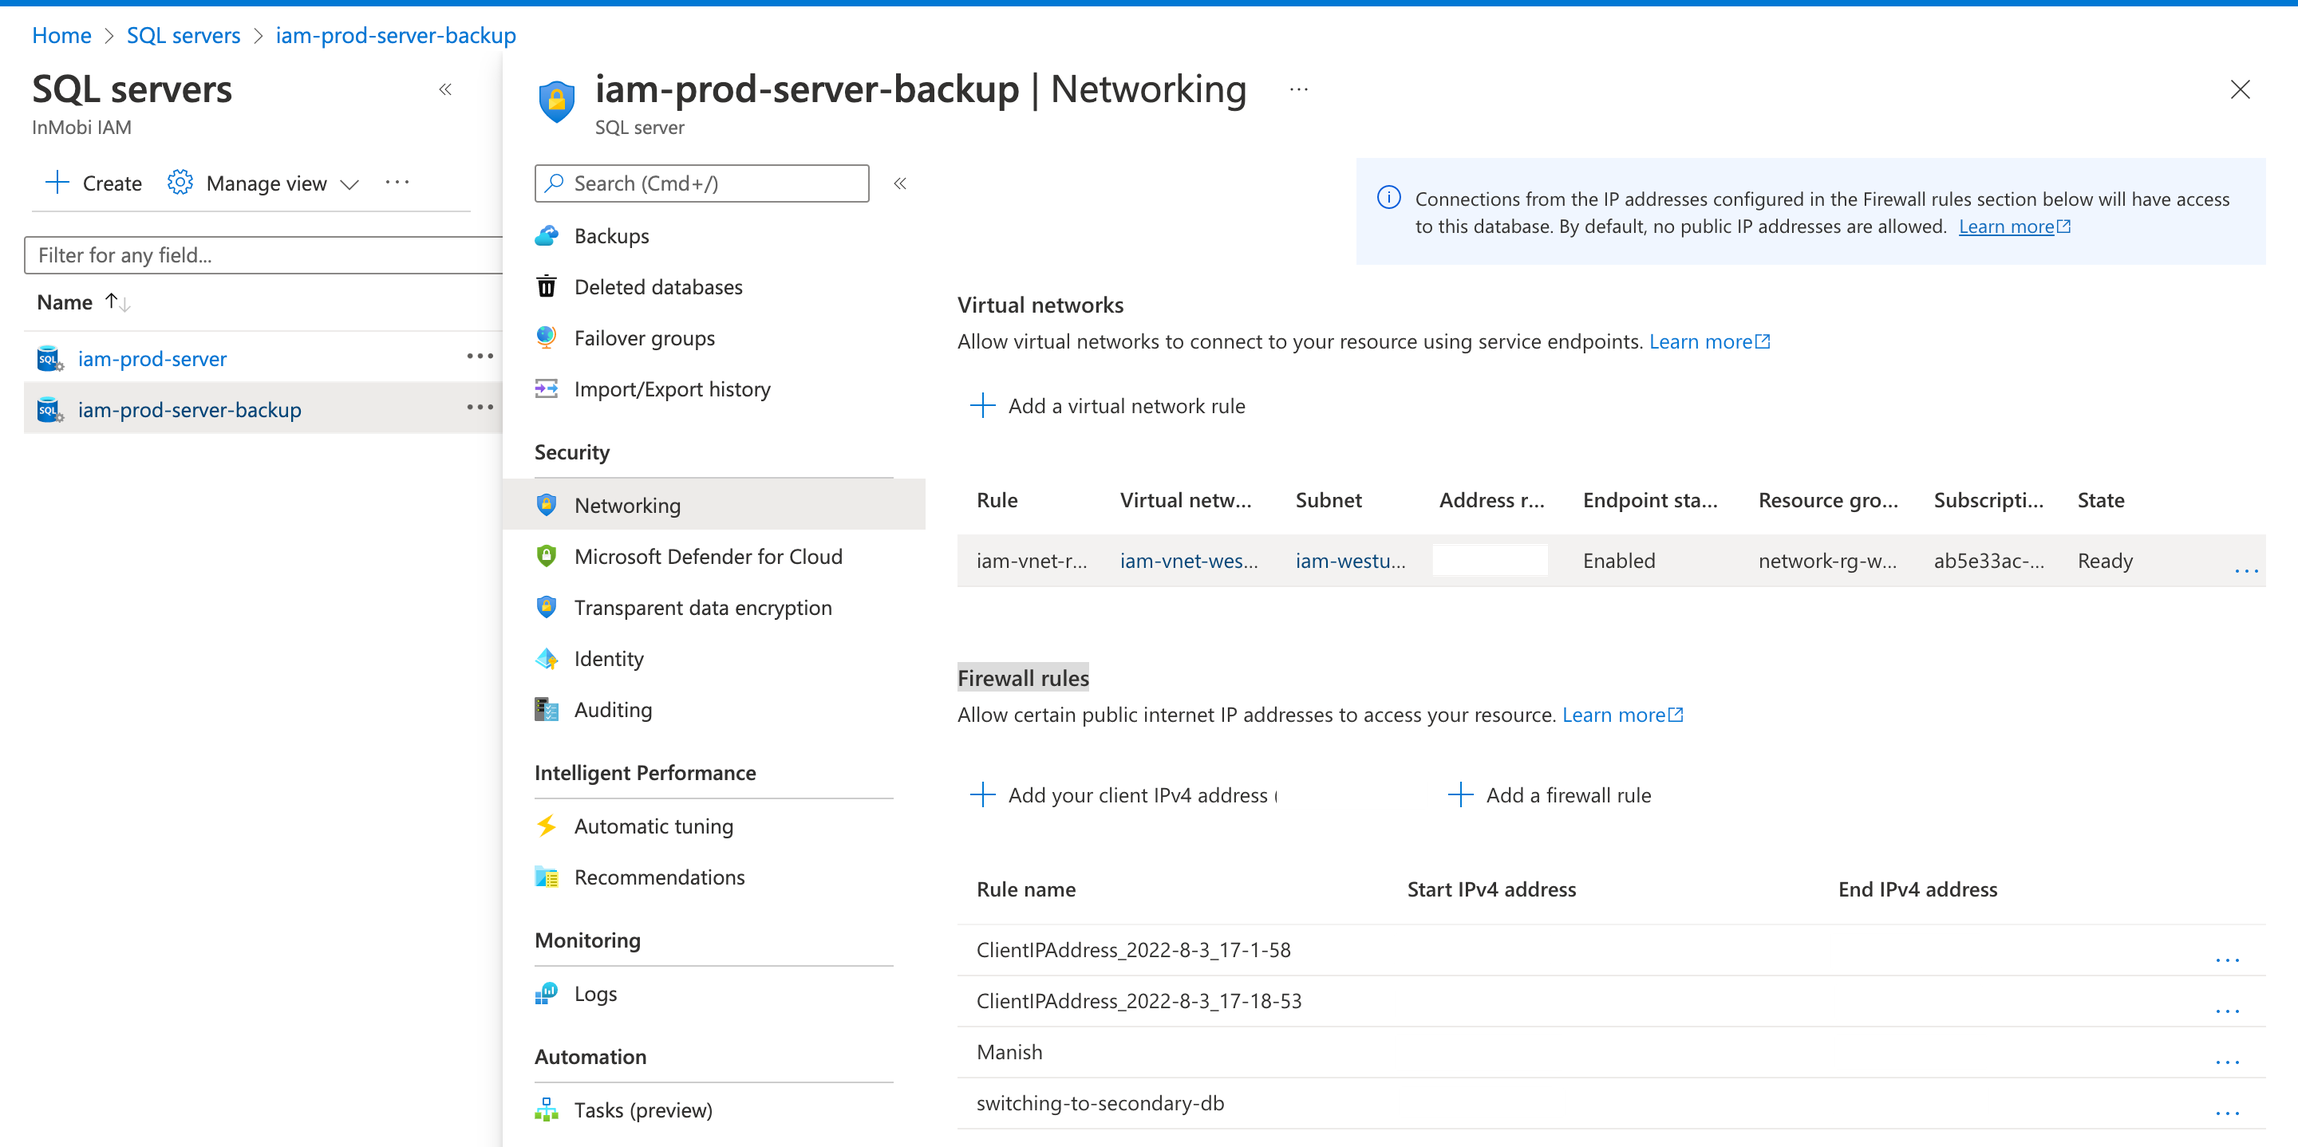Viewport: 2298px width, 1147px height.
Task: Expand the Manage view dropdown chevron
Action: [x=350, y=184]
